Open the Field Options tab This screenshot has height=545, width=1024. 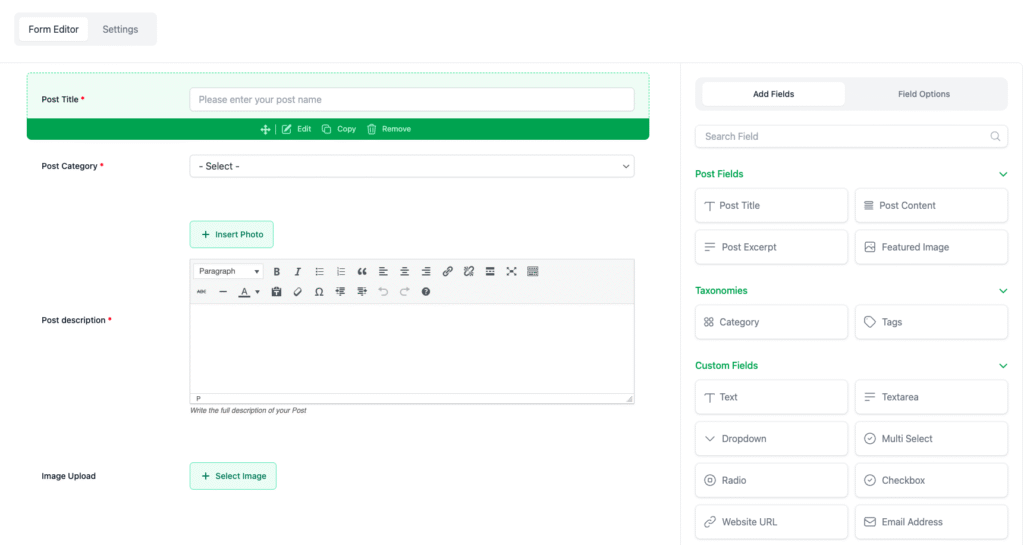[923, 94]
